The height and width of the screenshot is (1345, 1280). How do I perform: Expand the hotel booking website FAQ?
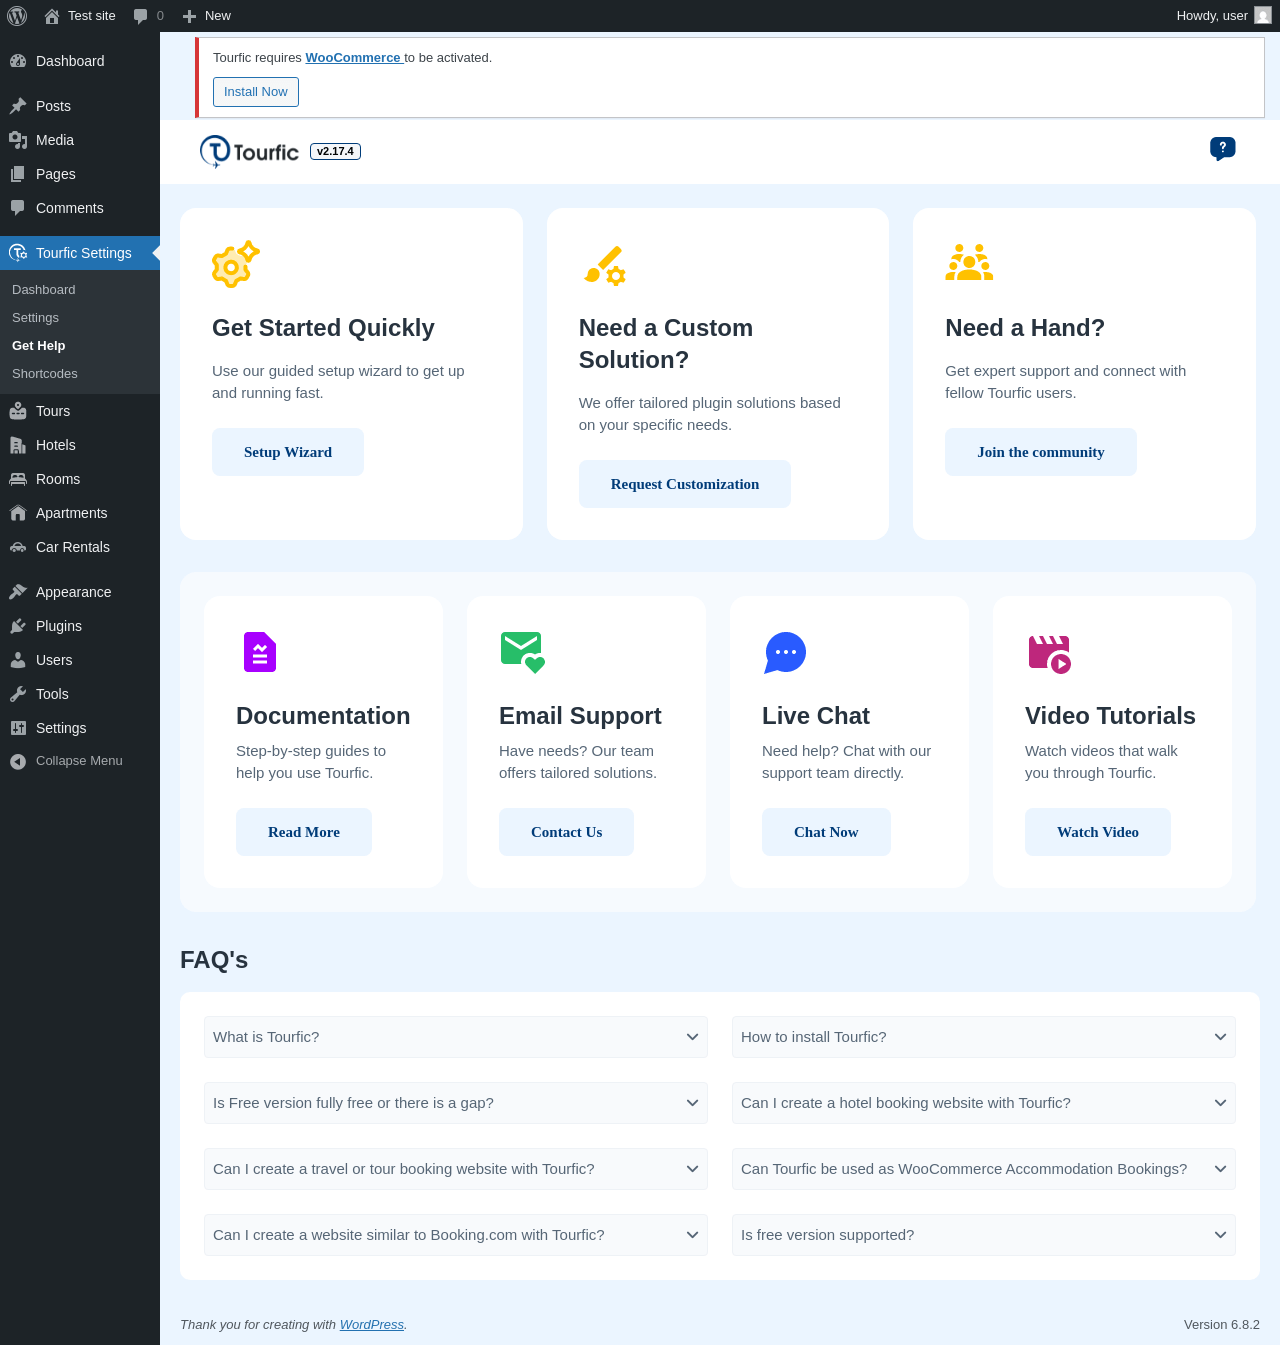(x=984, y=1103)
